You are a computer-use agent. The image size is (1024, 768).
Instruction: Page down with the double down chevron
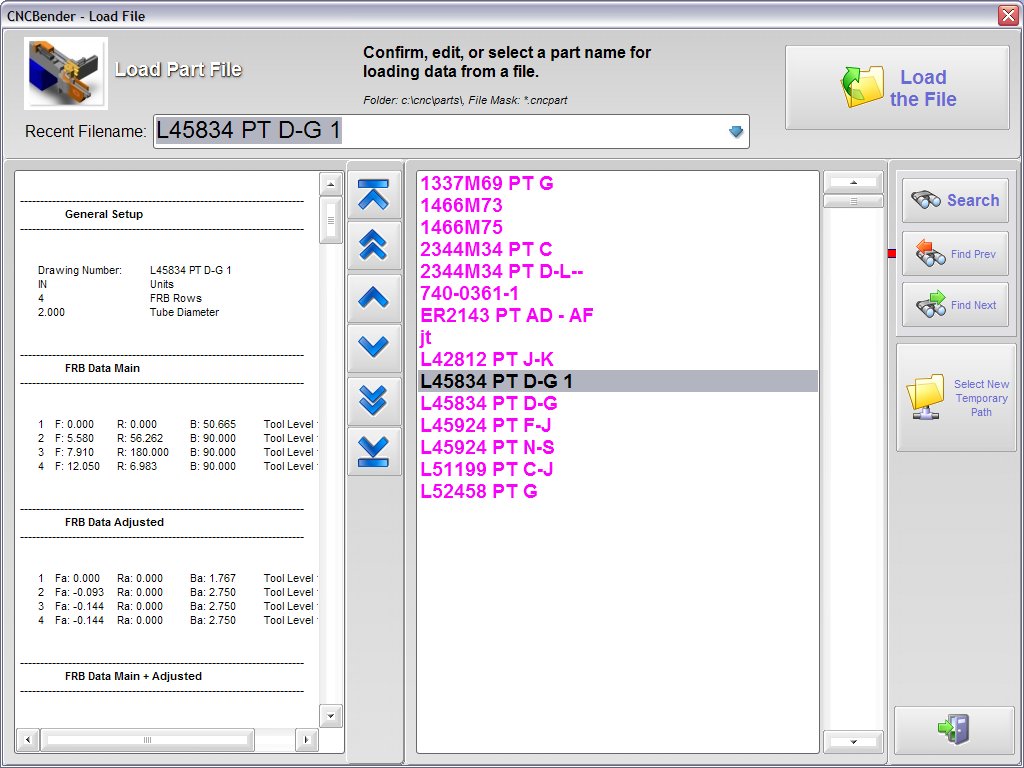tap(373, 399)
